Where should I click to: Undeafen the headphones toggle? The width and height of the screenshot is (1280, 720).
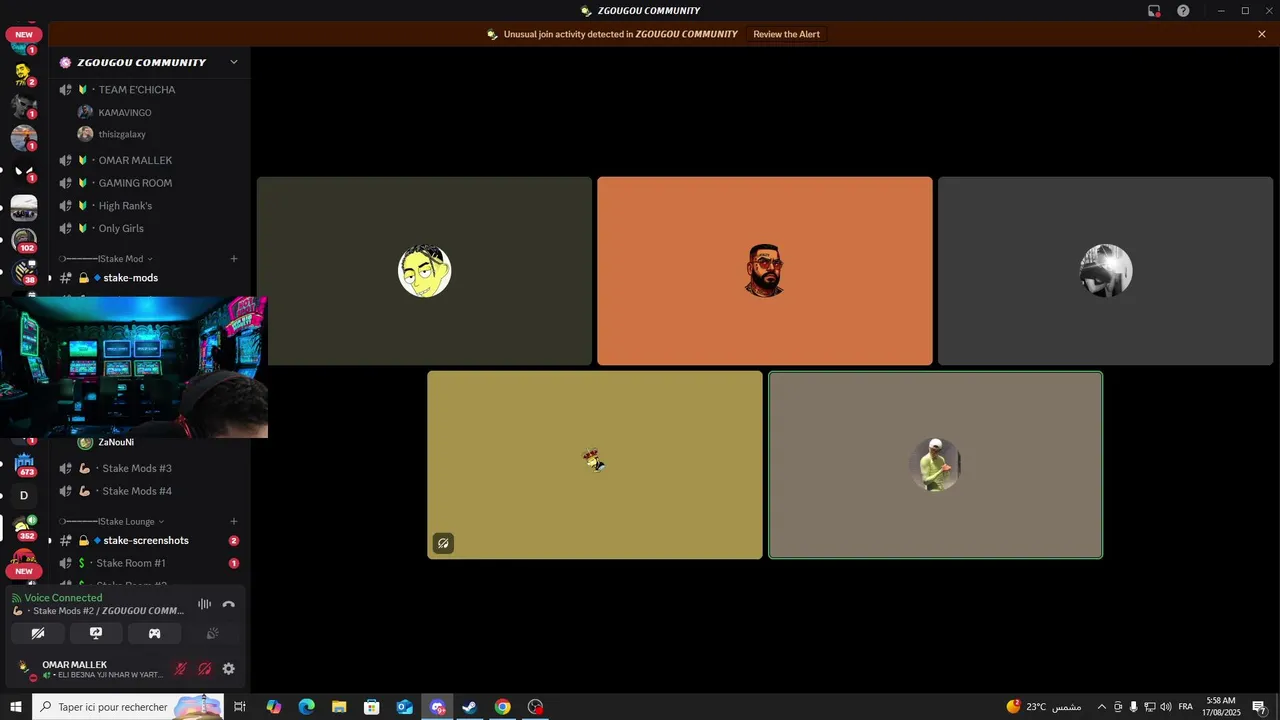[205, 669]
